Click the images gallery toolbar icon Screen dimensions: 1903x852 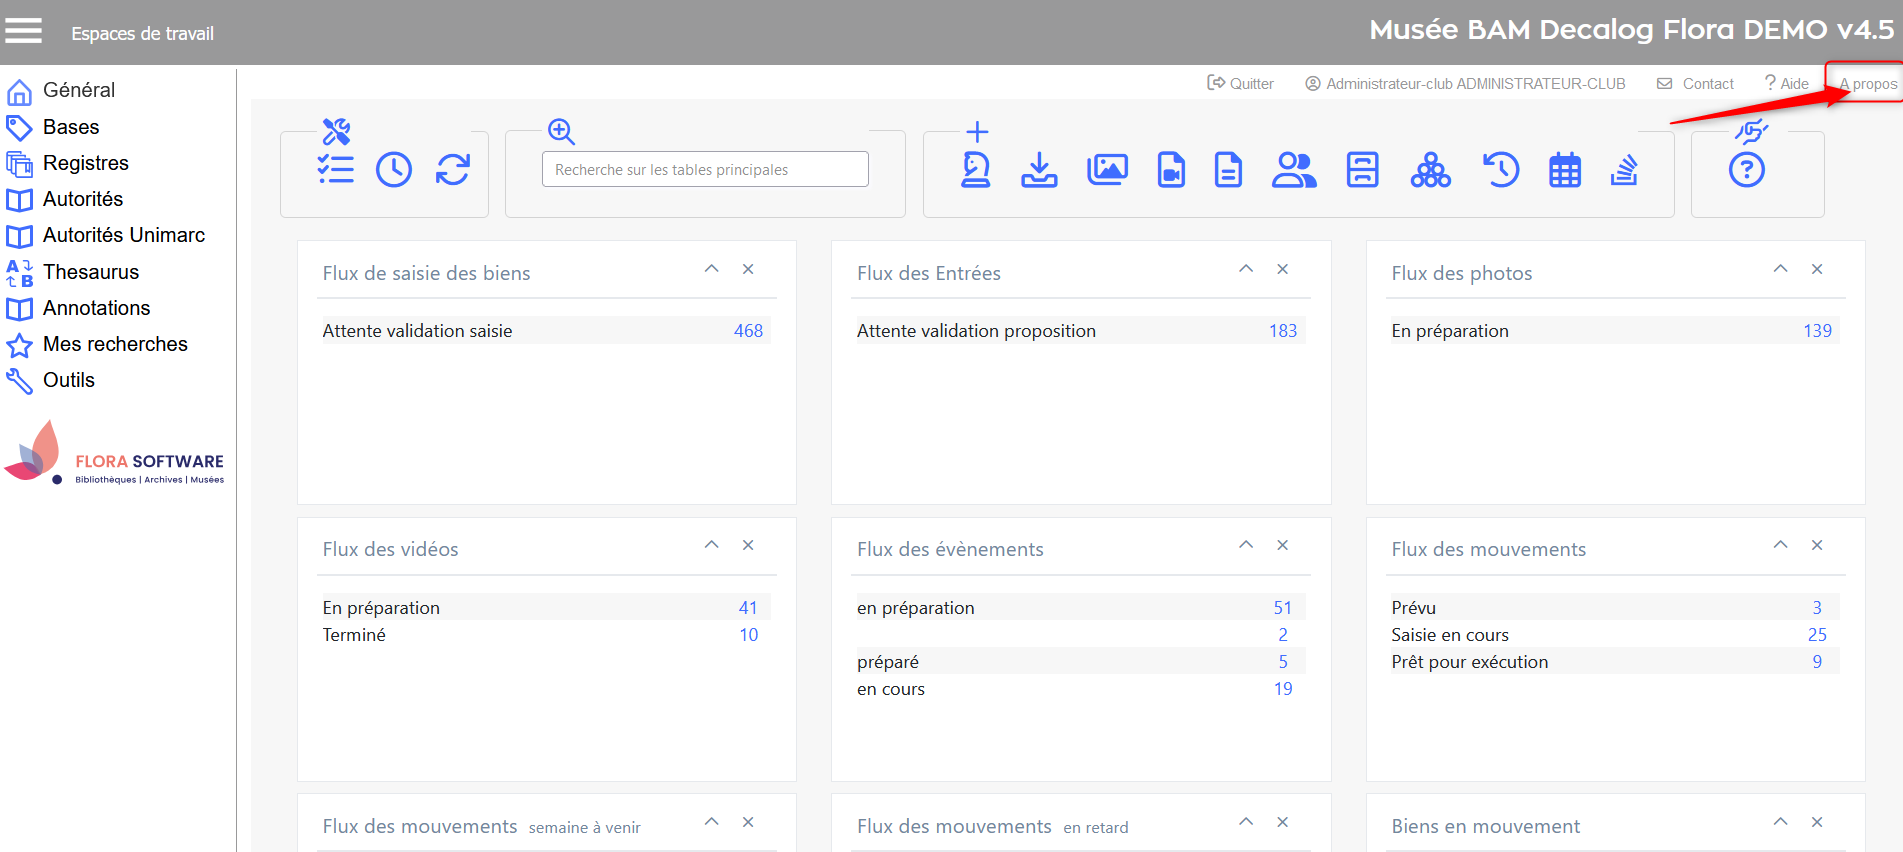point(1107,170)
